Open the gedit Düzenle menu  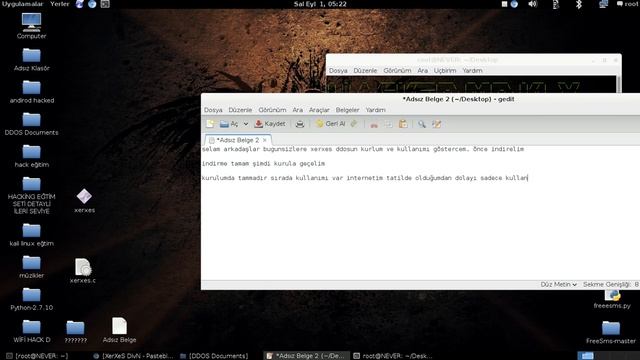click(x=240, y=110)
